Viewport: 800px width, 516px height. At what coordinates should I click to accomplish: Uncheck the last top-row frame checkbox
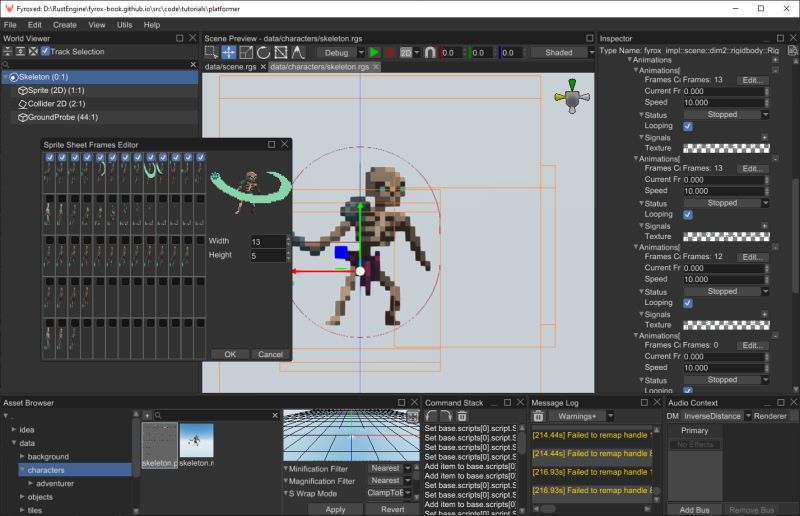pyautogui.click(x=201, y=157)
